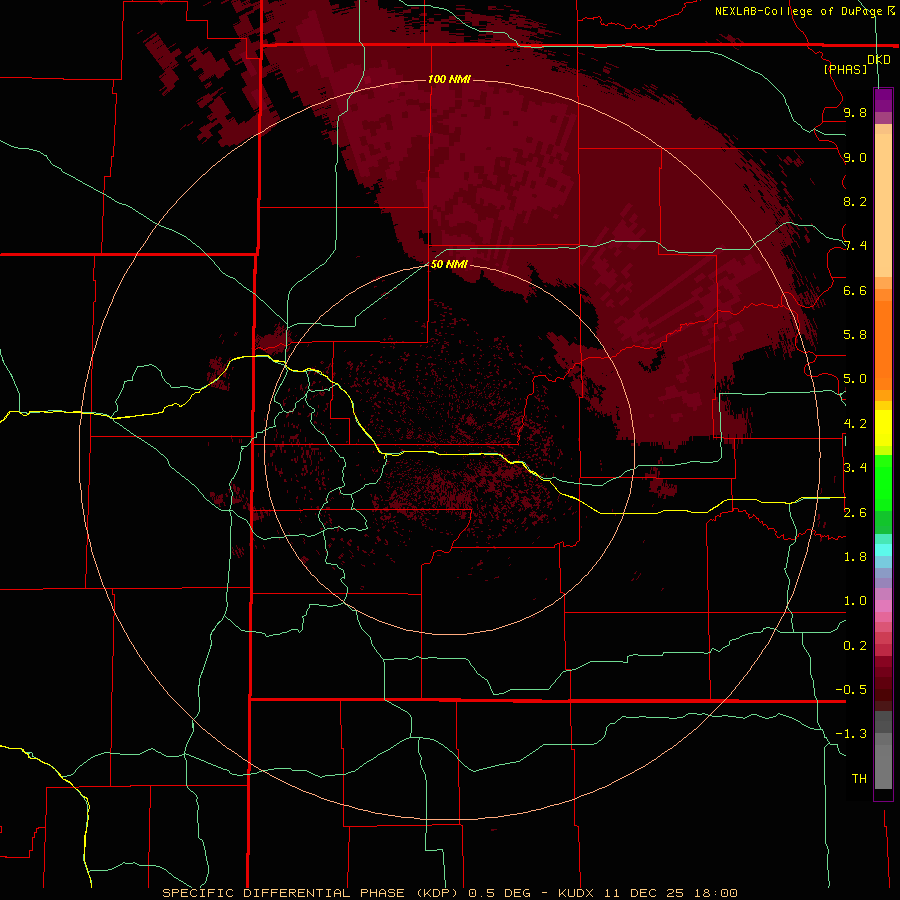Click the light peach band of the color bar

tap(883, 205)
